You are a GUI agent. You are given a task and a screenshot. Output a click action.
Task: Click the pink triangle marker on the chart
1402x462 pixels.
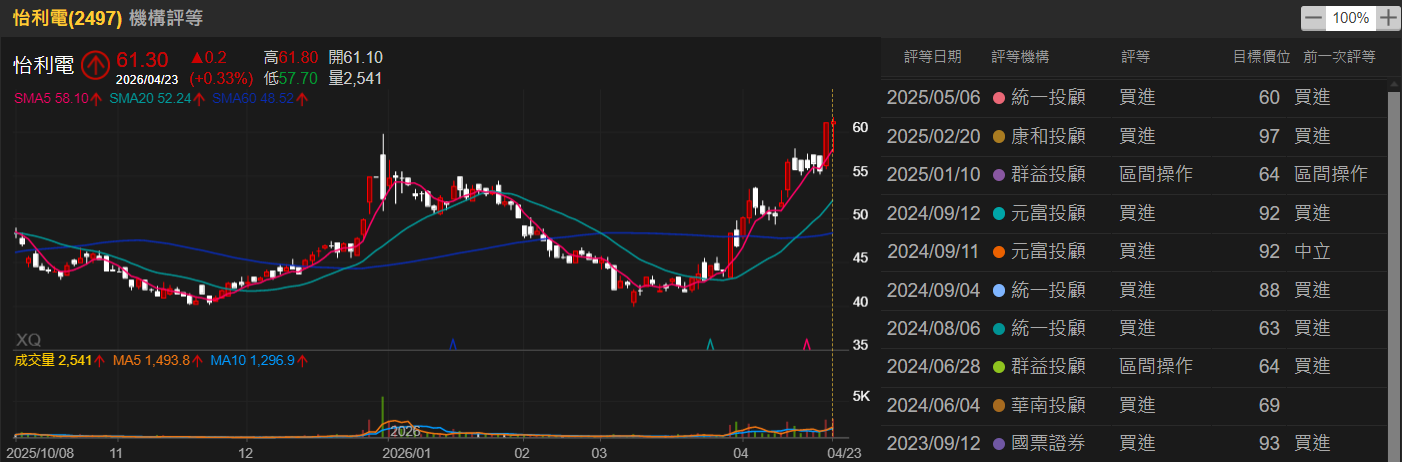coord(807,344)
